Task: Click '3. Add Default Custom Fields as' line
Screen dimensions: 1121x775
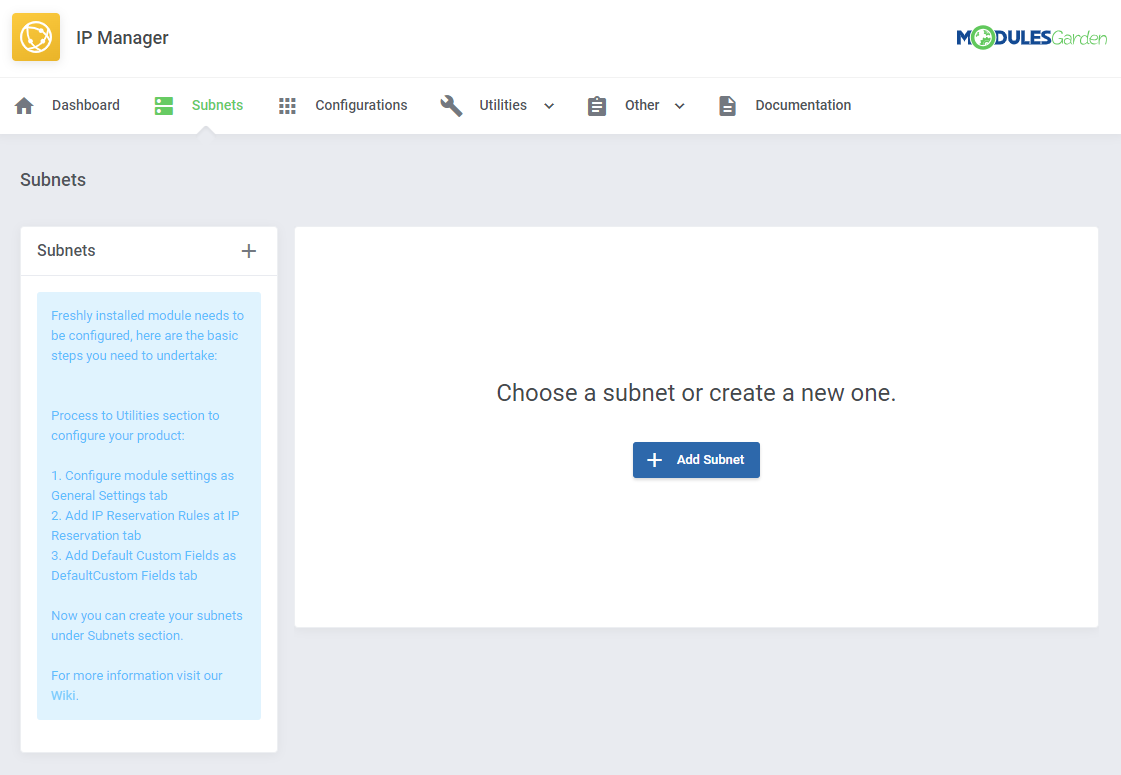Action: (x=143, y=556)
